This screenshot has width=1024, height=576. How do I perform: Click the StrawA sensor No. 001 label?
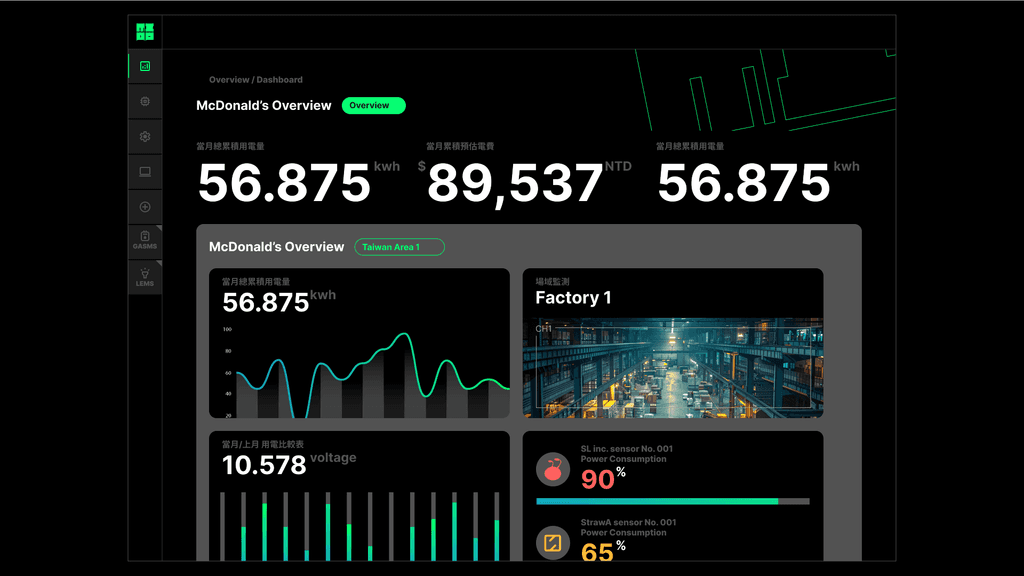(628, 522)
